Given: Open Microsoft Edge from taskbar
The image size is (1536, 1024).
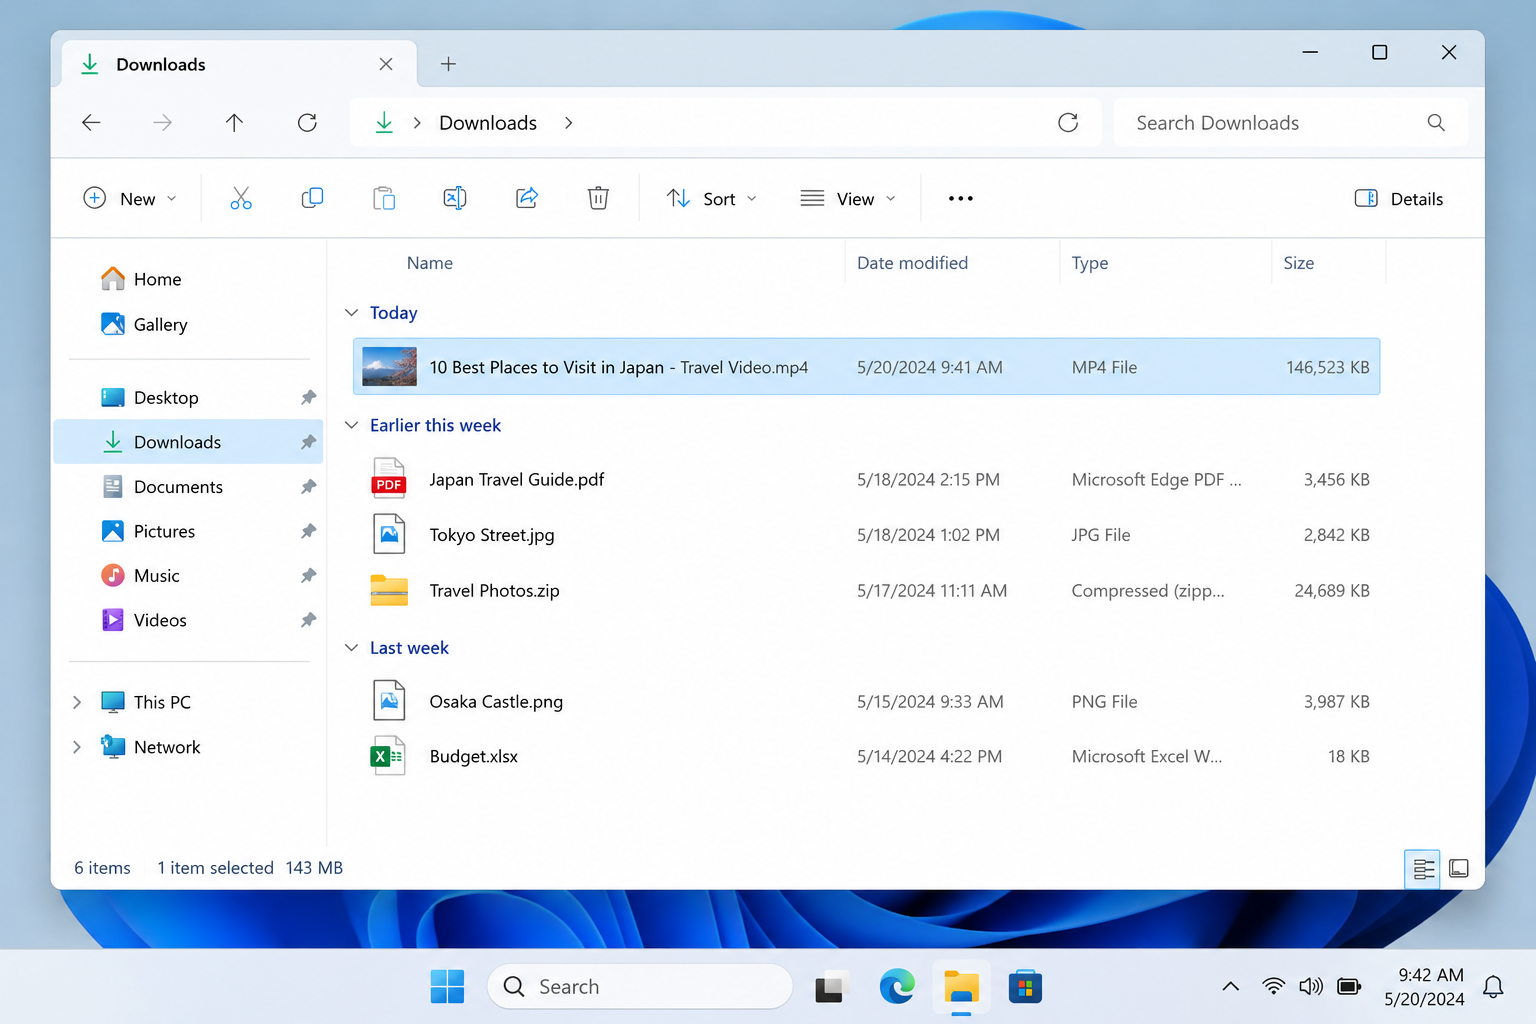Looking at the screenshot, I should pos(897,987).
